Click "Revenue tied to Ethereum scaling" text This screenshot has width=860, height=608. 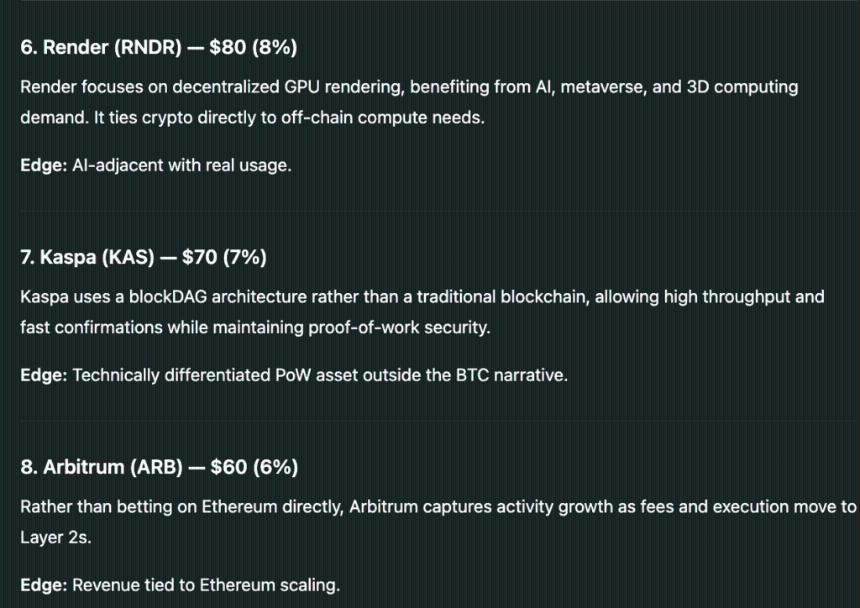206,585
